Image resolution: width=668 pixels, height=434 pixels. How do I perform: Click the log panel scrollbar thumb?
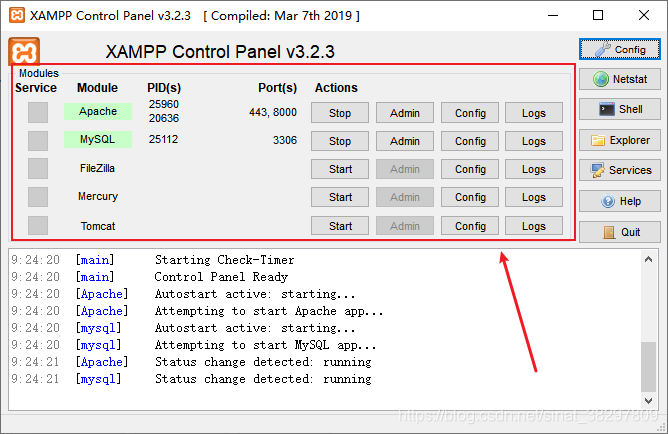click(648, 366)
